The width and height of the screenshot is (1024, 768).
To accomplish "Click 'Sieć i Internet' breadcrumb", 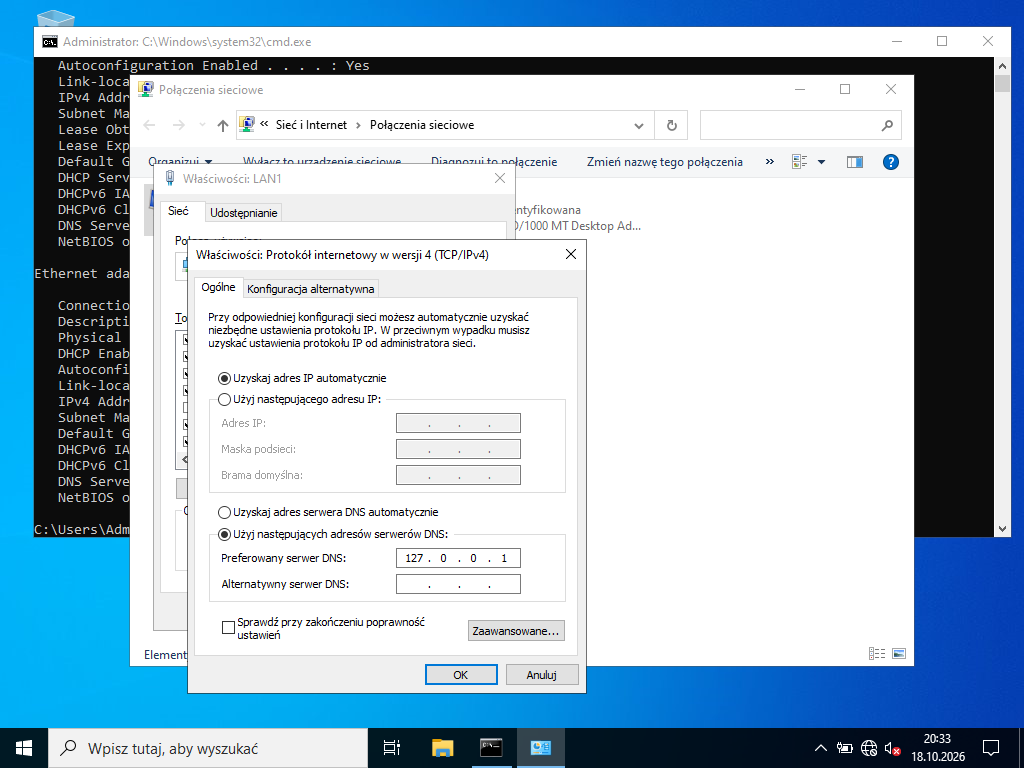I will (312, 125).
